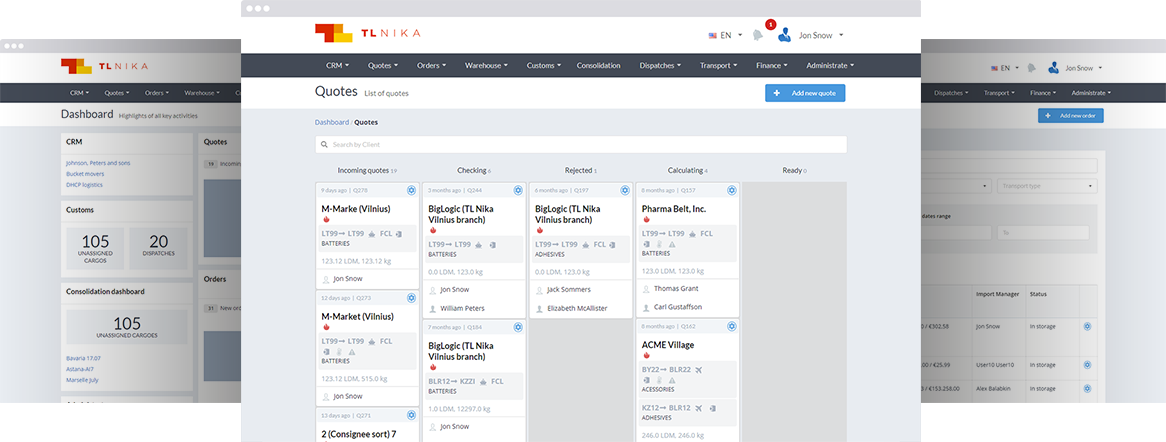The width and height of the screenshot is (1166, 442).
Task: Open the Finance dropdown in navigation bar
Action: (x=771, y=66)
